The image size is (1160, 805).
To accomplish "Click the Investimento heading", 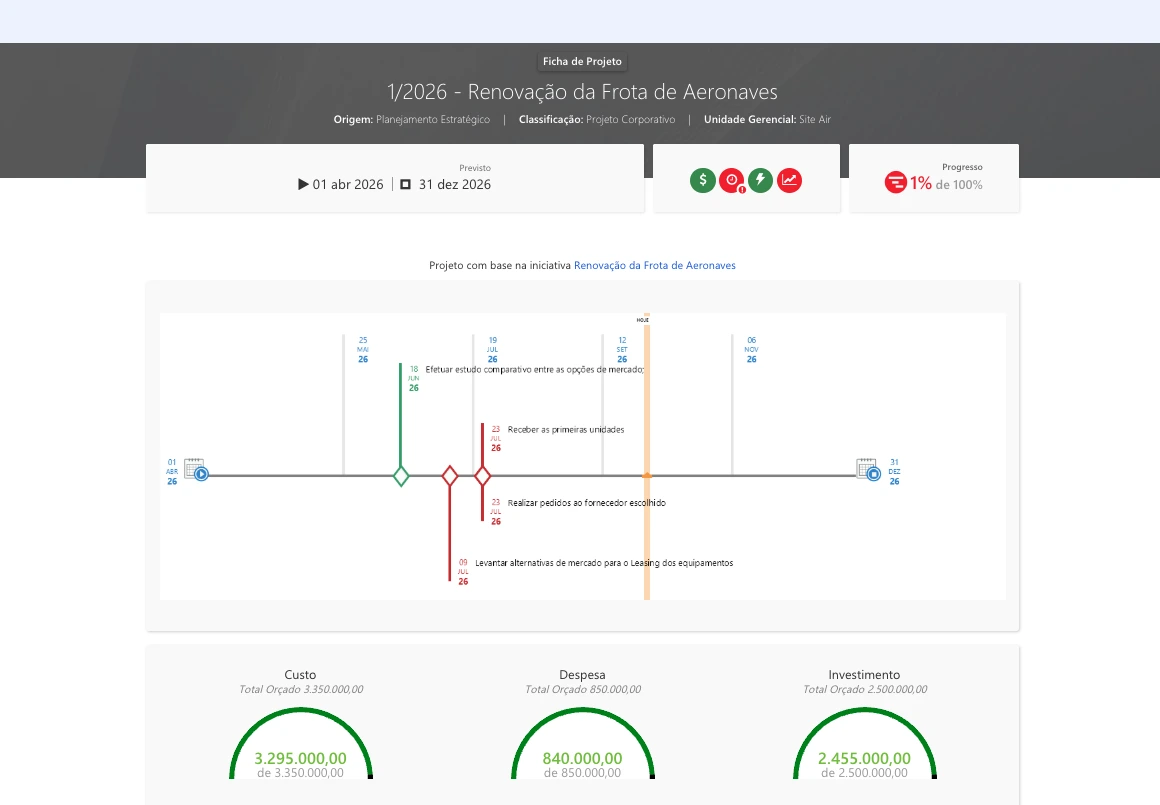I will coord(864,675).
